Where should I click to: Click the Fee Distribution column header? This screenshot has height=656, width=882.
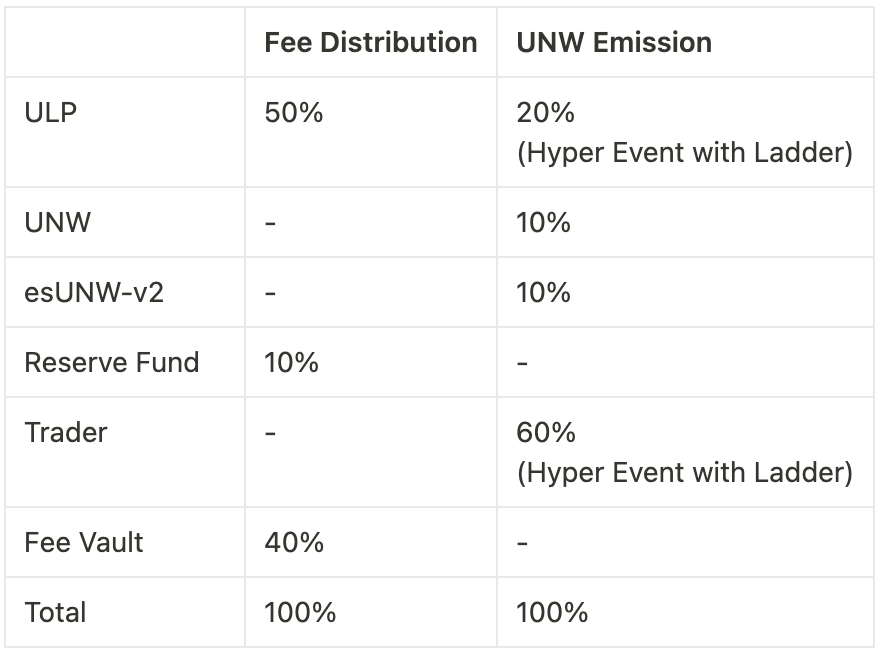point(370,43)
